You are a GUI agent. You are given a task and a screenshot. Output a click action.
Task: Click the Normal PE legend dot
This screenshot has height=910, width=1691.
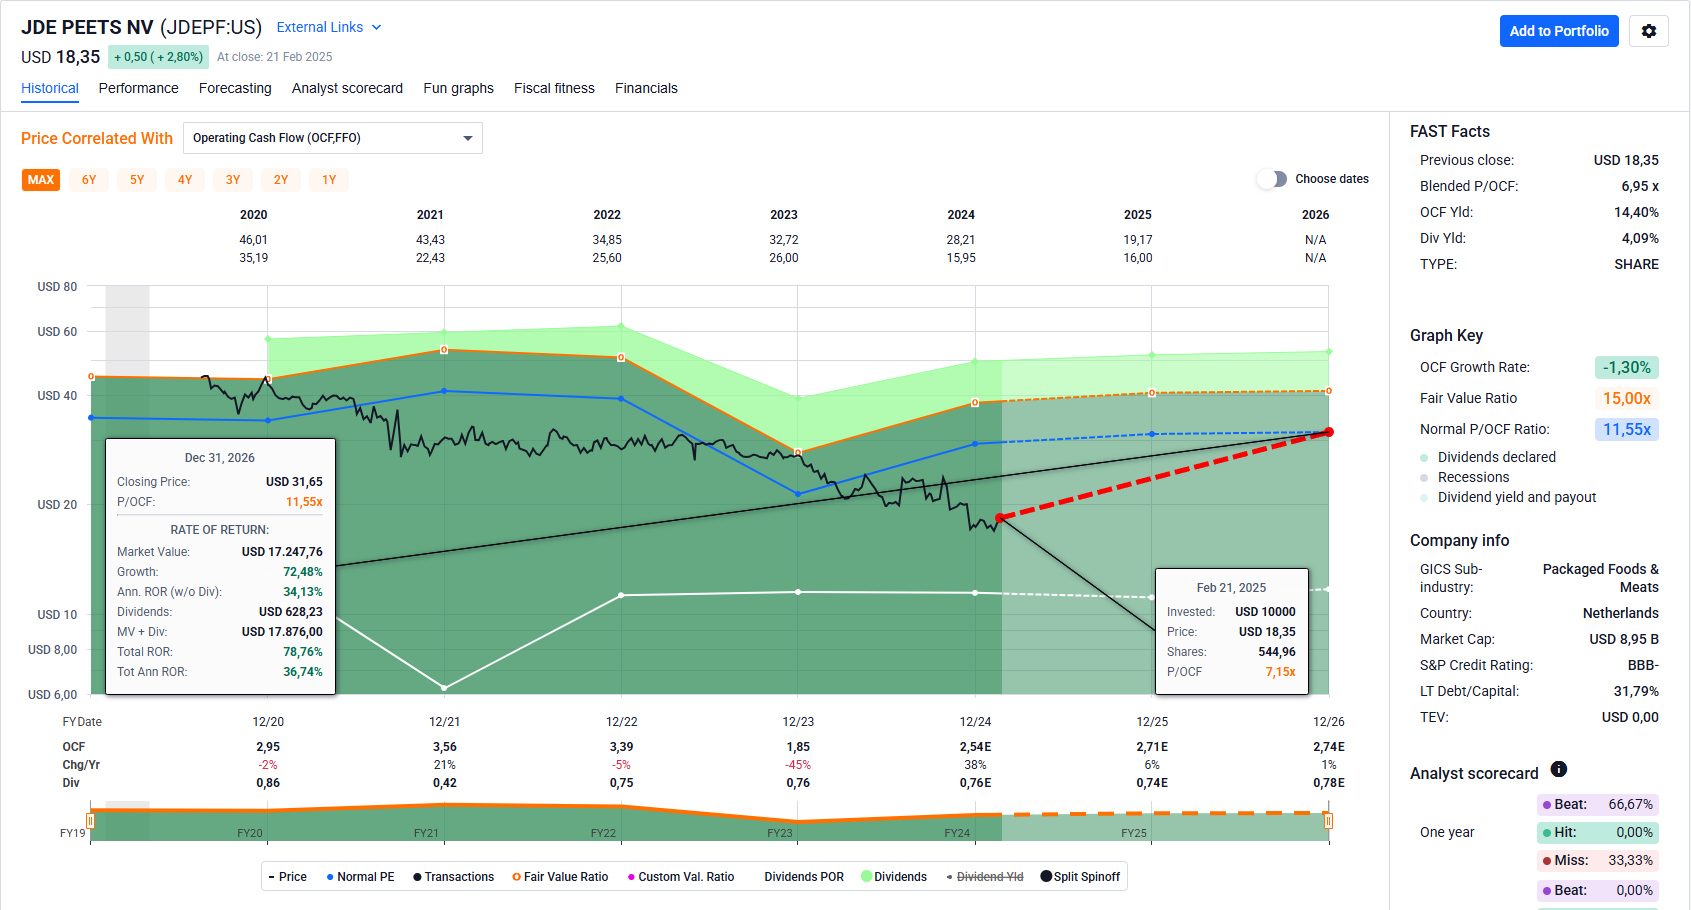pyautogui.click(x=330, y=877)
